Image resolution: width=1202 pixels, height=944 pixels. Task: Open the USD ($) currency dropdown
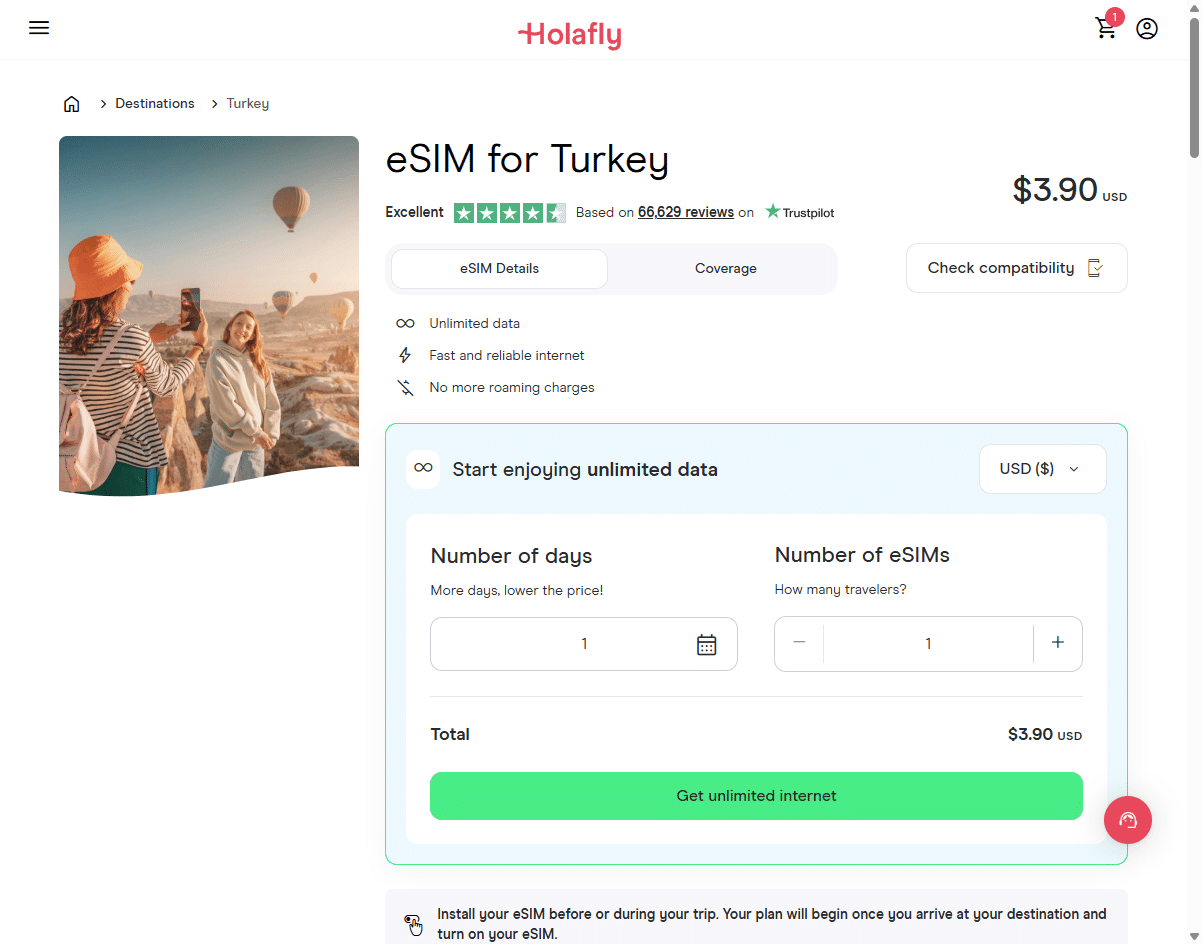(x=1042, y=468)
